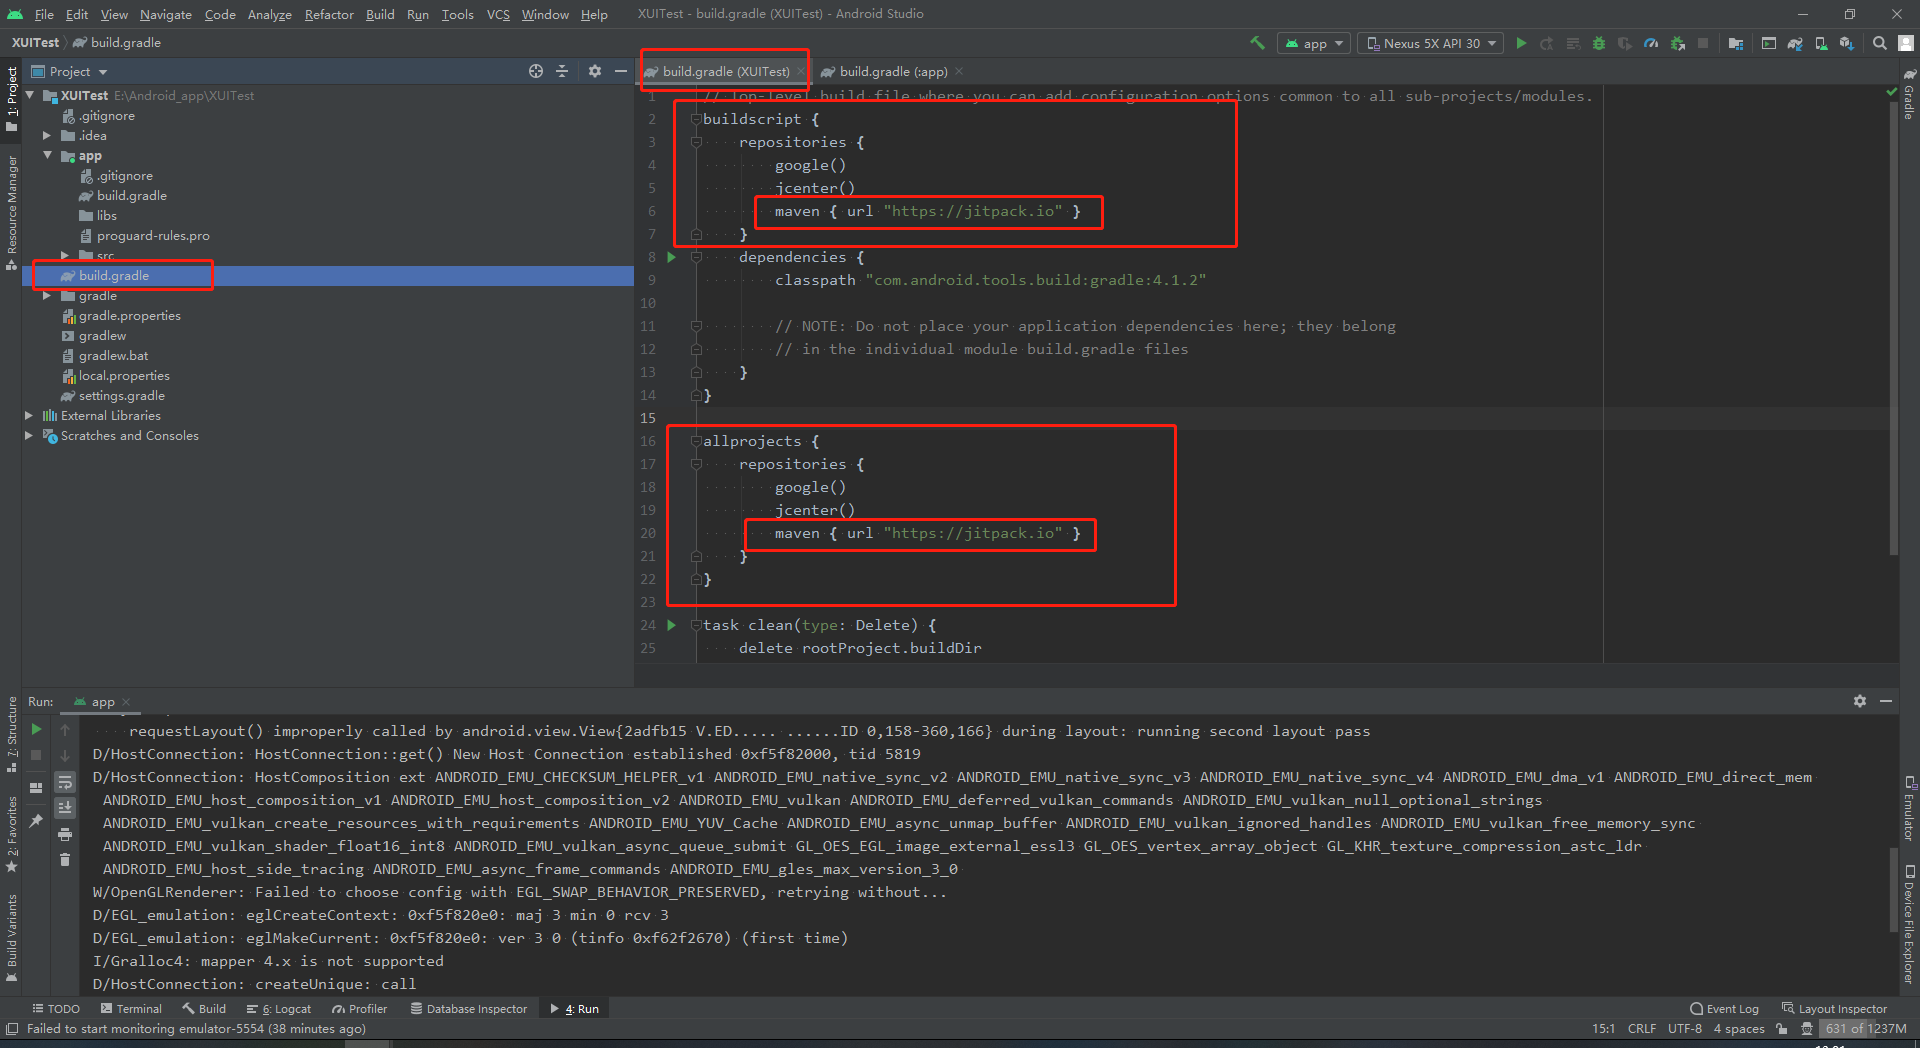Click the Attach Debugger to Process icon
This screenshot has height=1048, width=1920.
[x=1677, y=43]
